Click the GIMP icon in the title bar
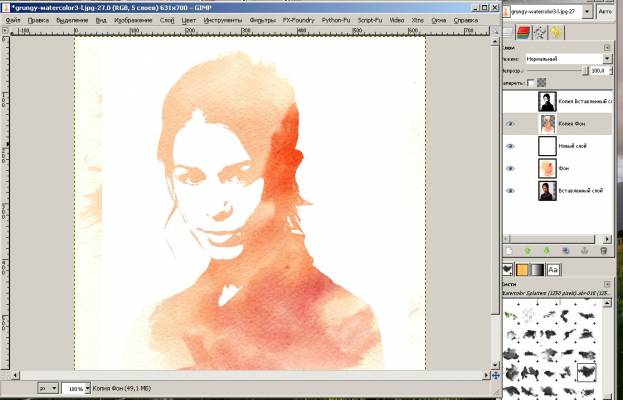Viewport: 623px width, 400px height. click(6, 8)
